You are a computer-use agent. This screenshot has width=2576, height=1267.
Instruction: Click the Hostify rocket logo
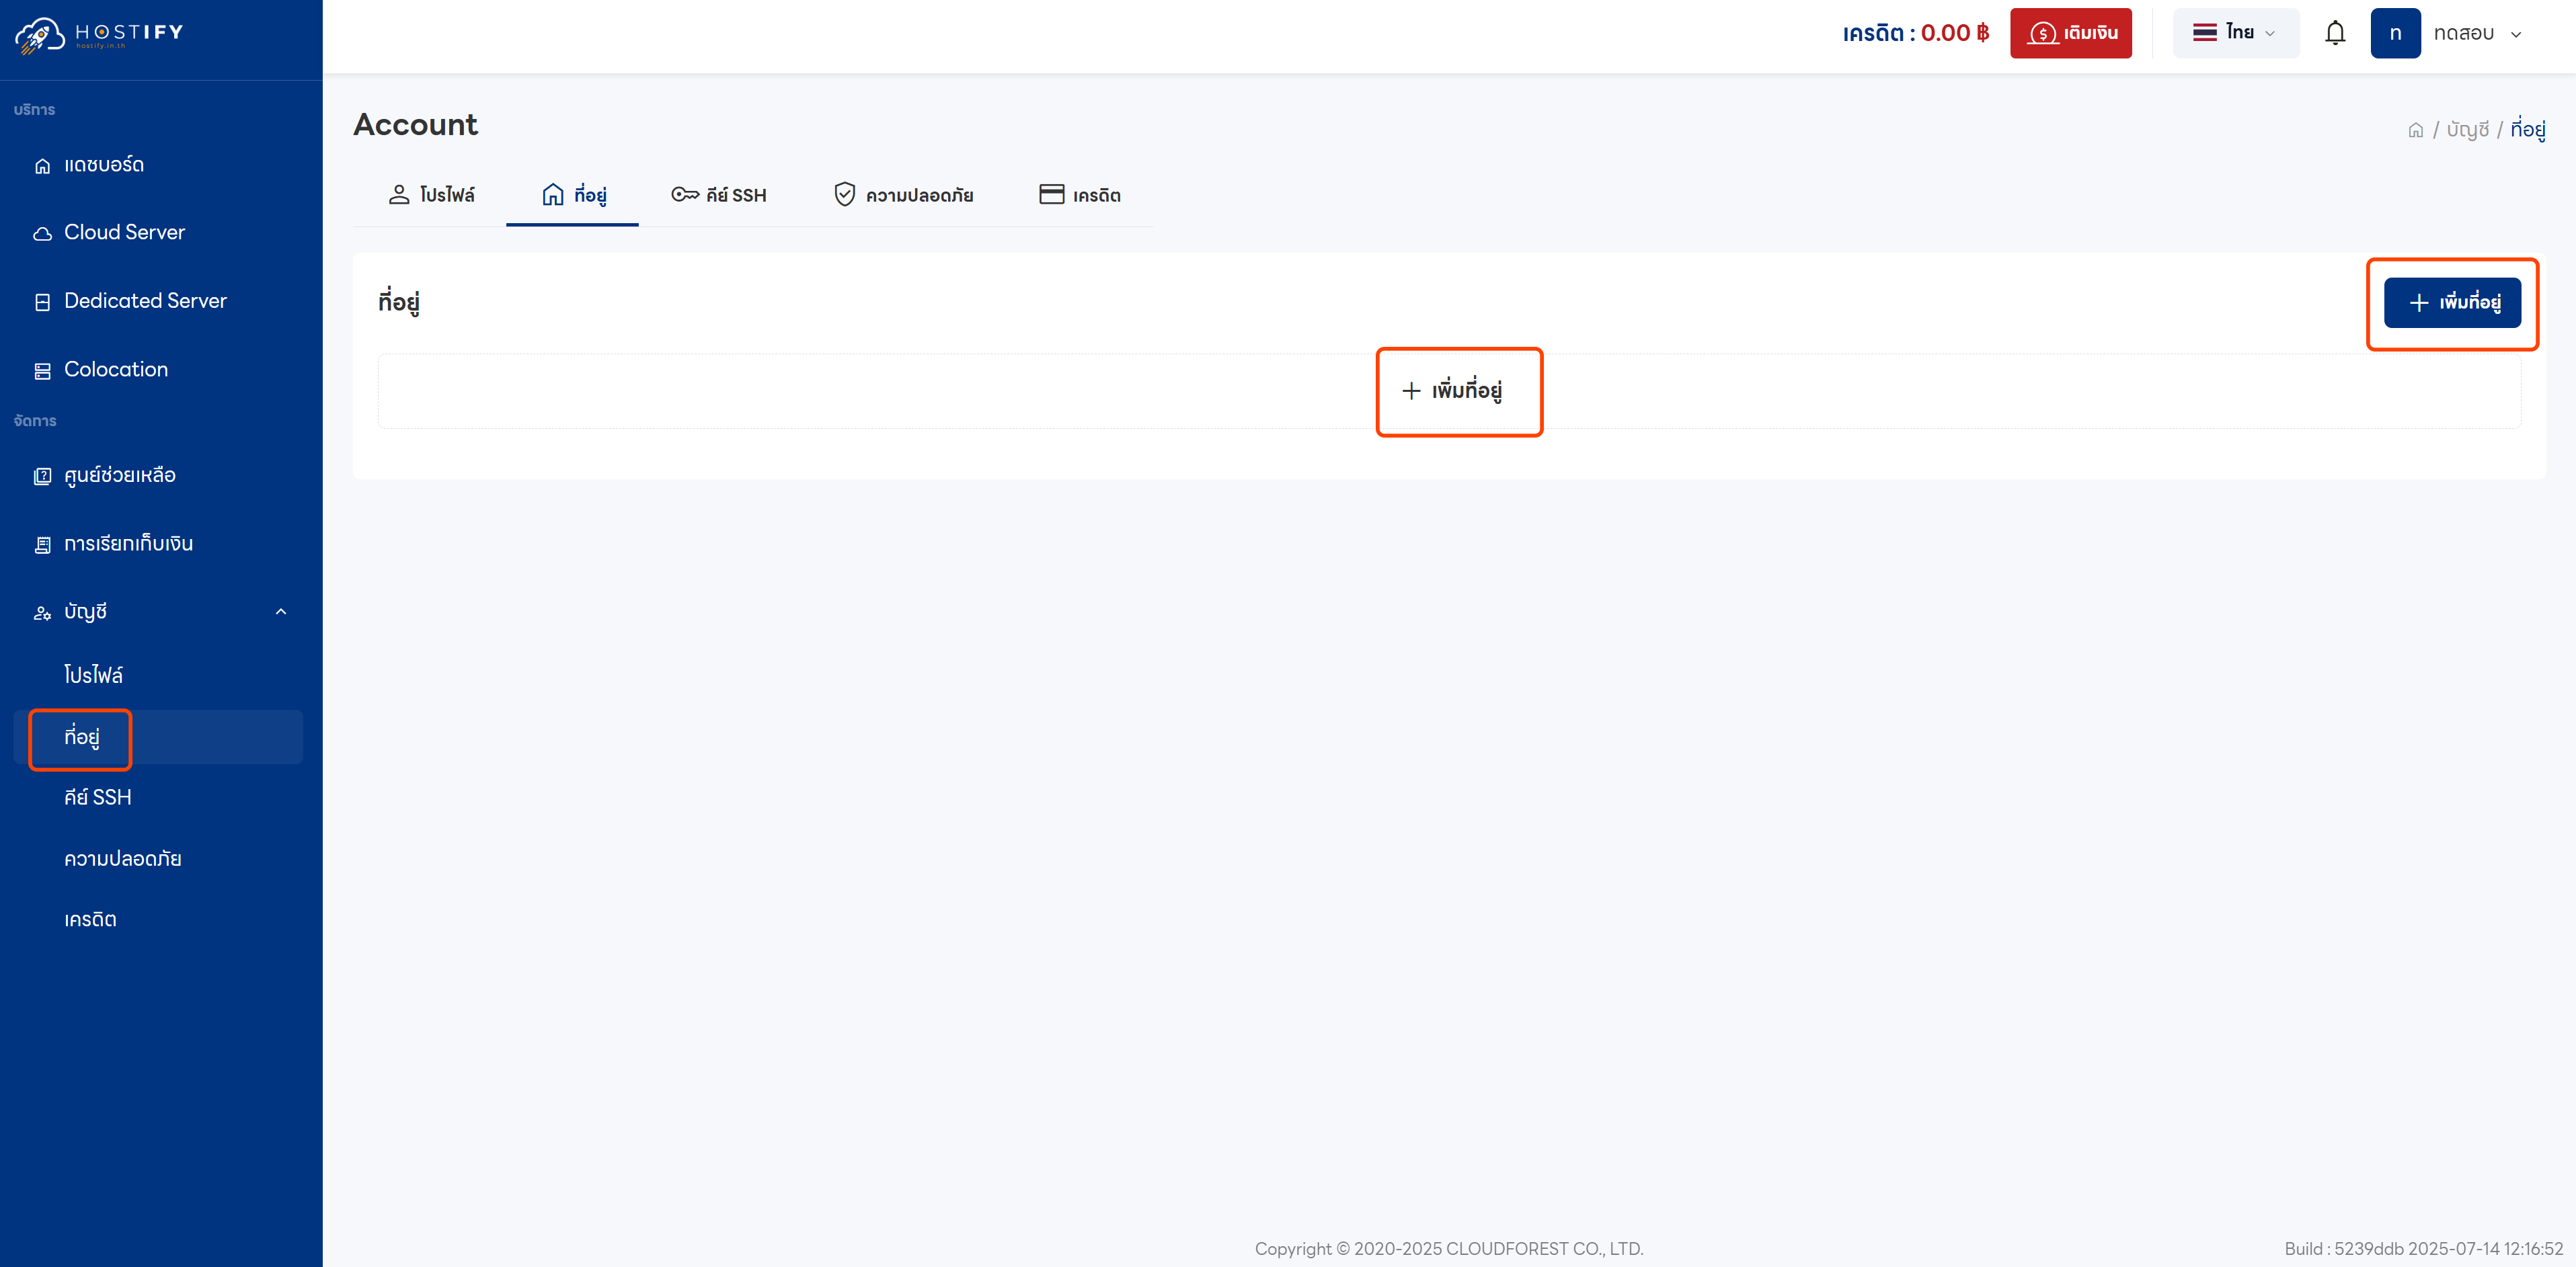[x=40, y=34]
